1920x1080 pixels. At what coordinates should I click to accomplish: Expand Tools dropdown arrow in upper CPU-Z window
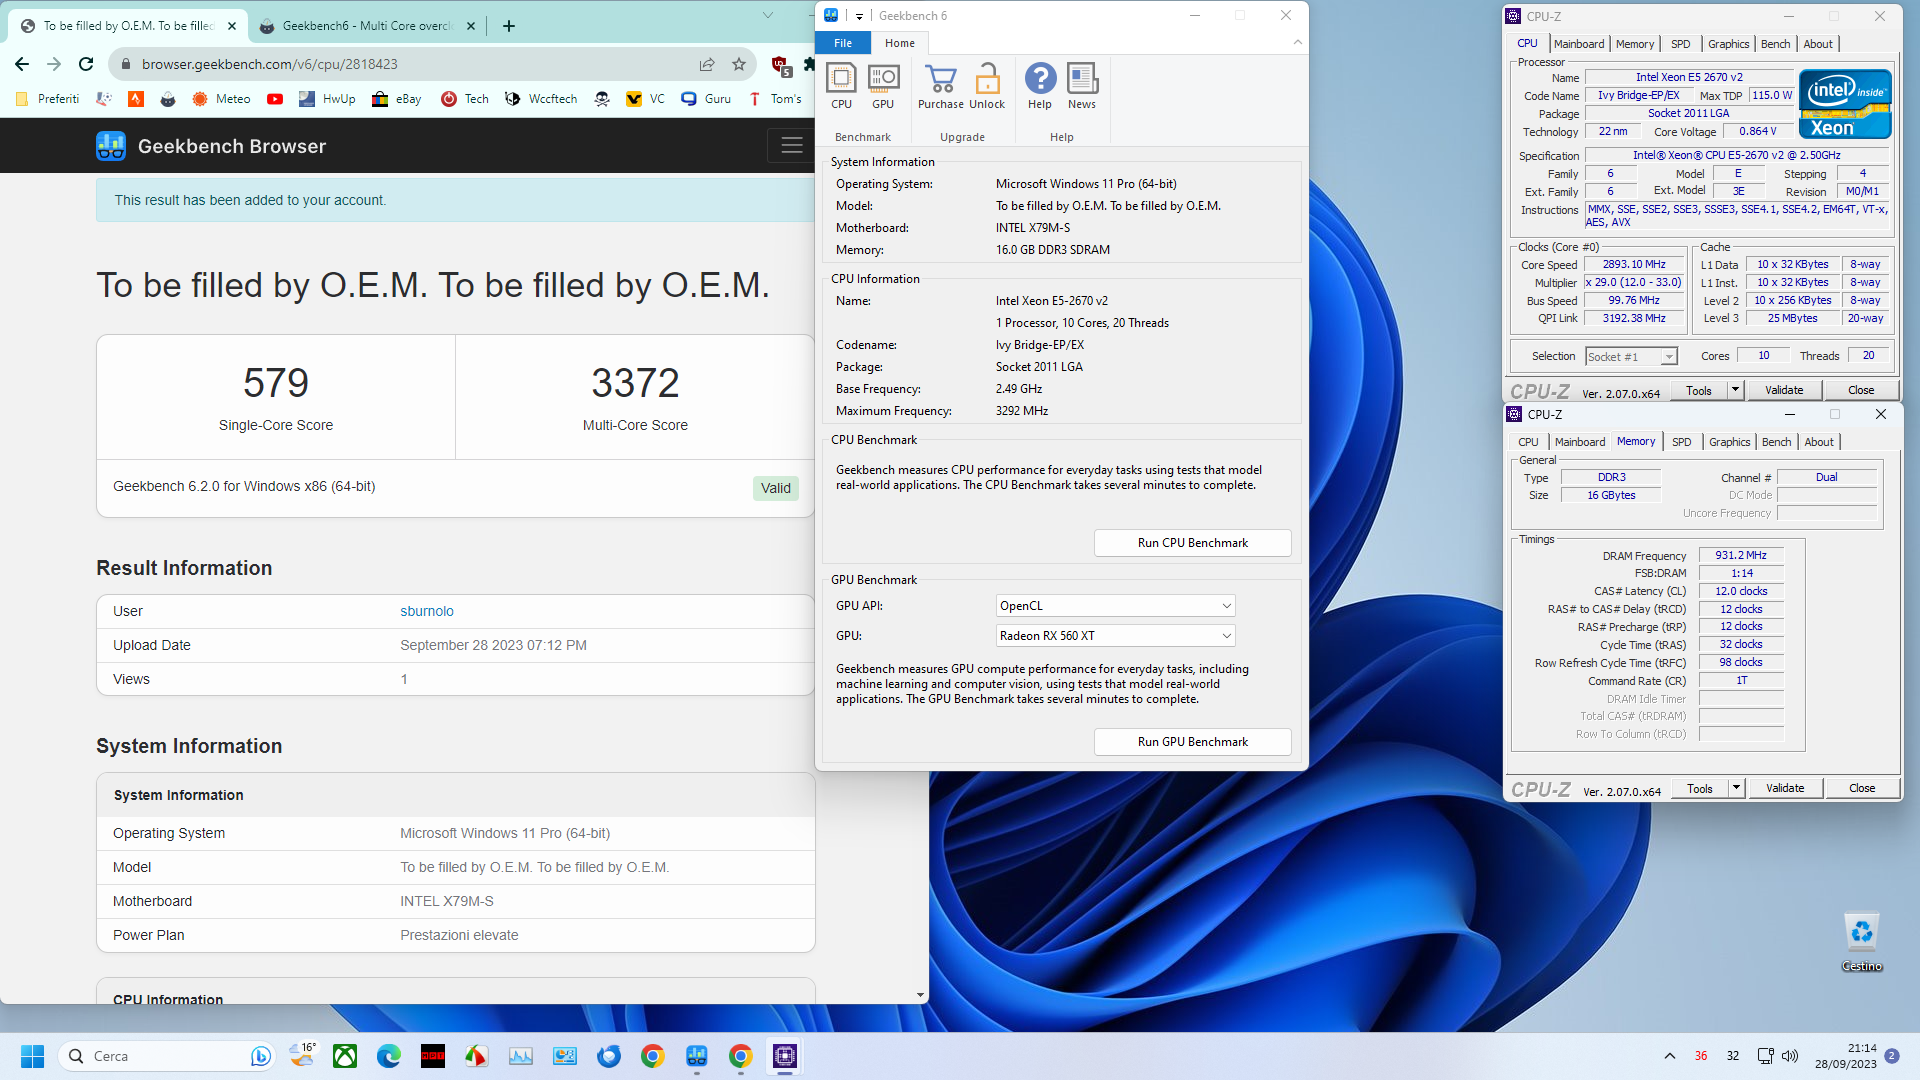(x=1736, y=390)
